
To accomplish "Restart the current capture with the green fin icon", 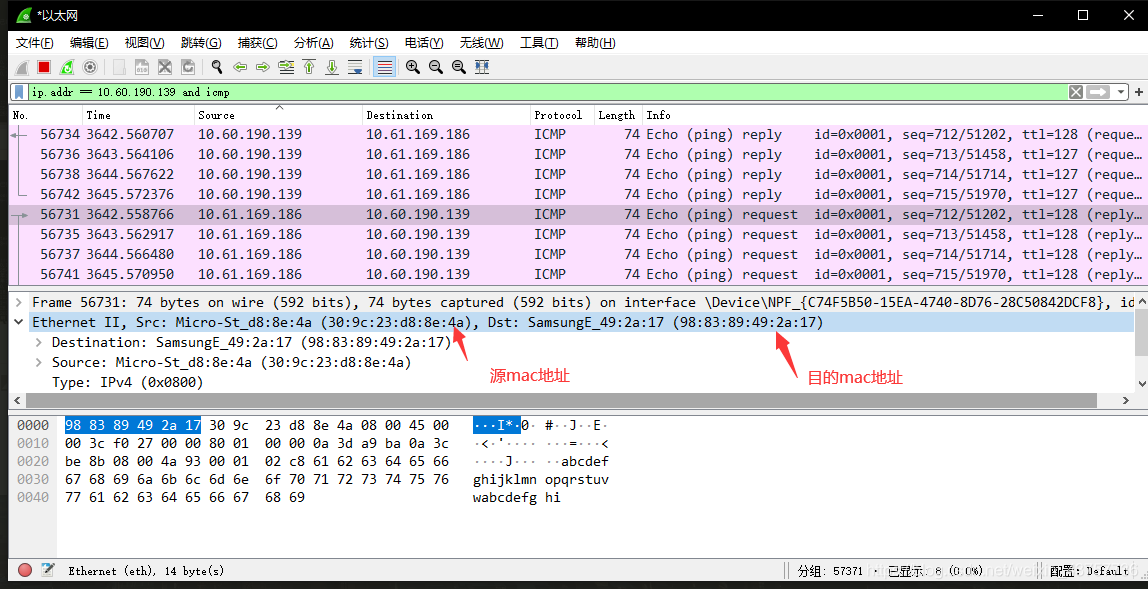I will click(67, 67).
